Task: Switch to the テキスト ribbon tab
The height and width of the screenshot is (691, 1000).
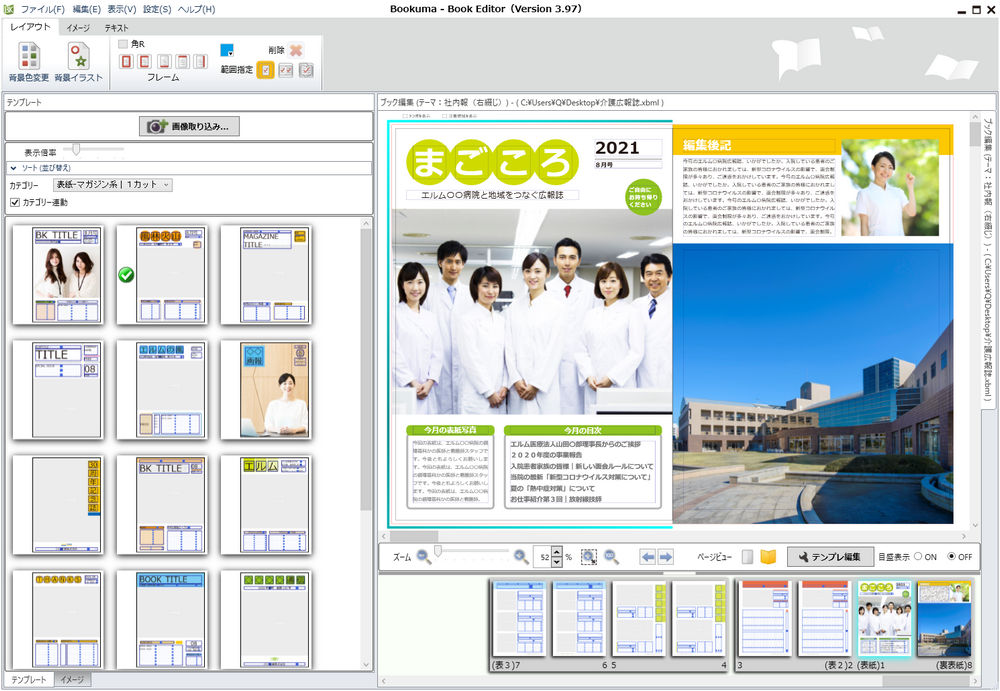Action: click(x=116, y=28)
